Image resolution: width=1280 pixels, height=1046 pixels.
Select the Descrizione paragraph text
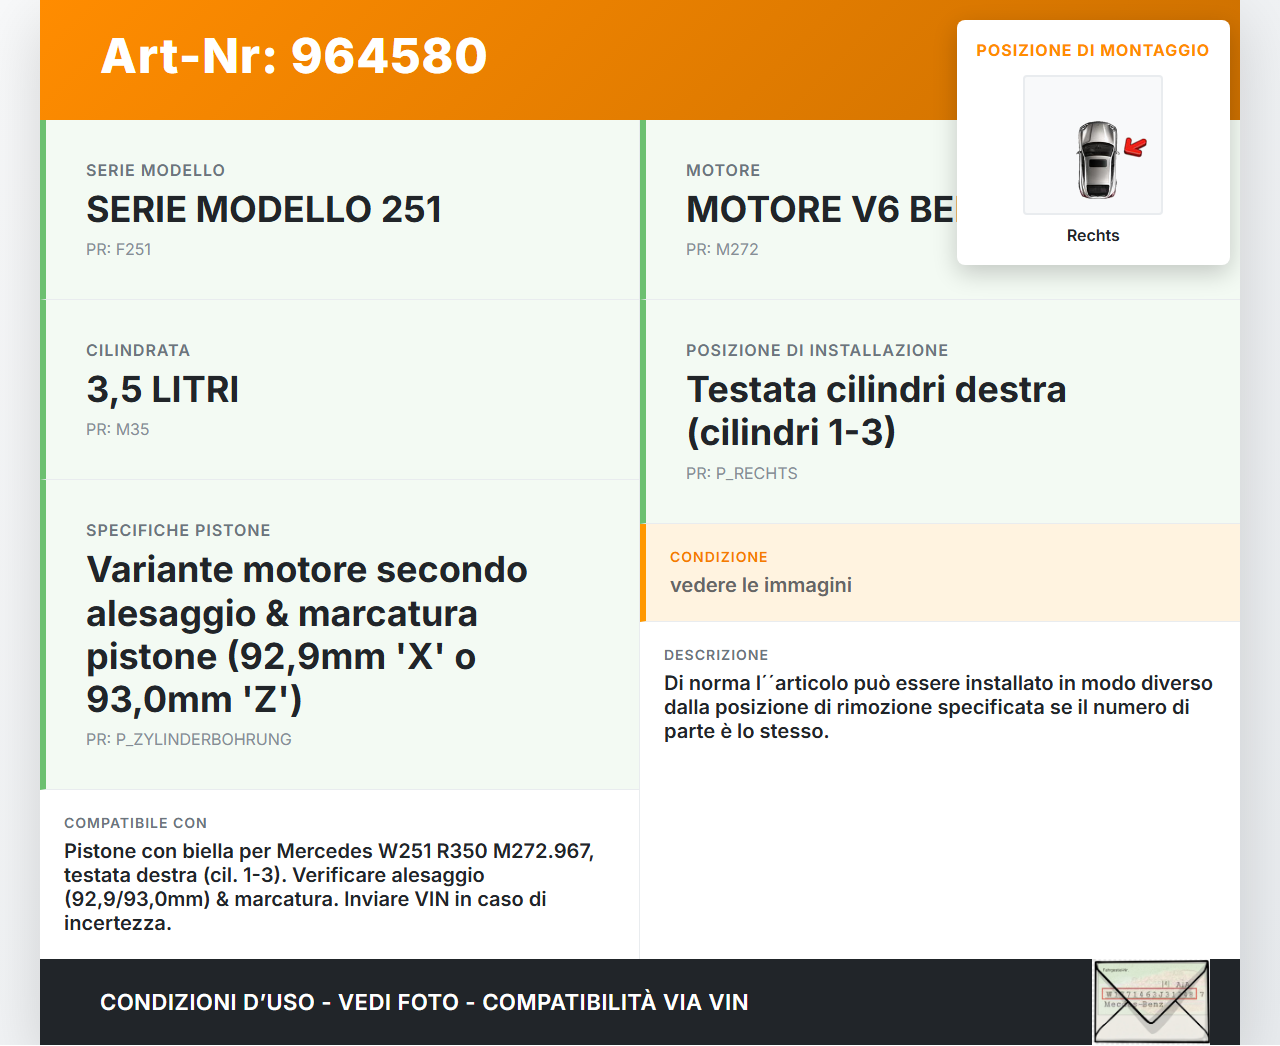coord(937,707)
